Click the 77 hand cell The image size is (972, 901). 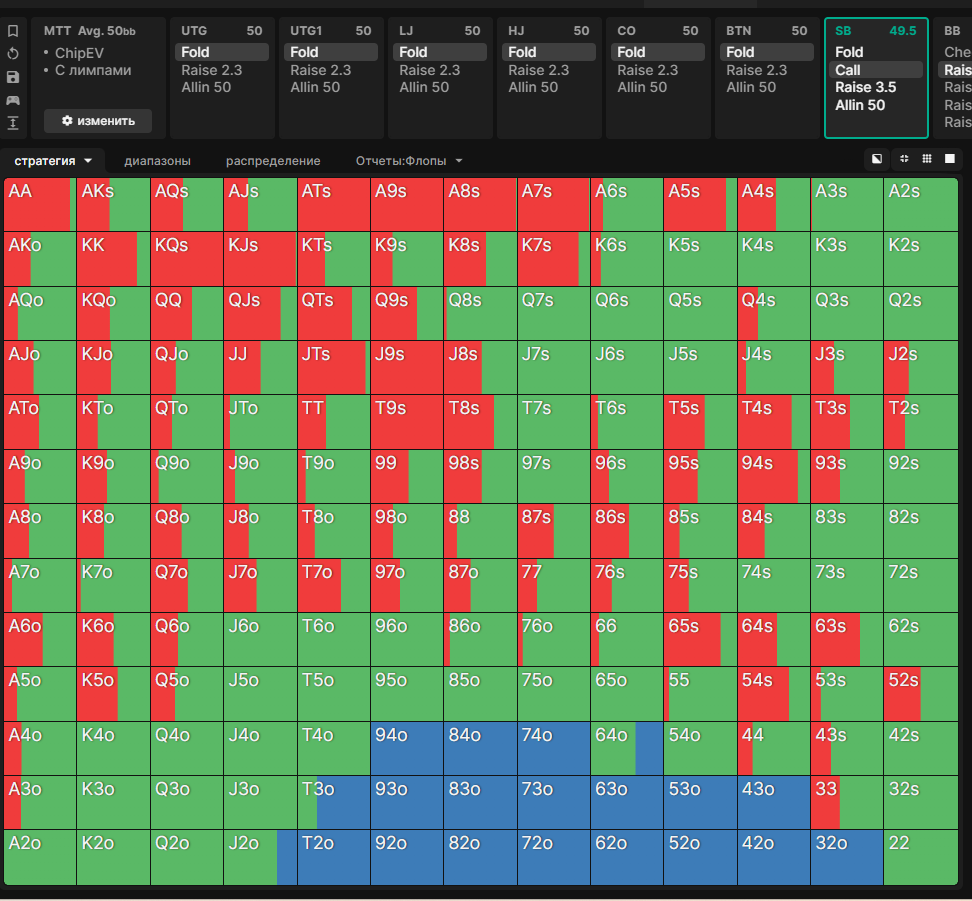click(x=554, y=585)
